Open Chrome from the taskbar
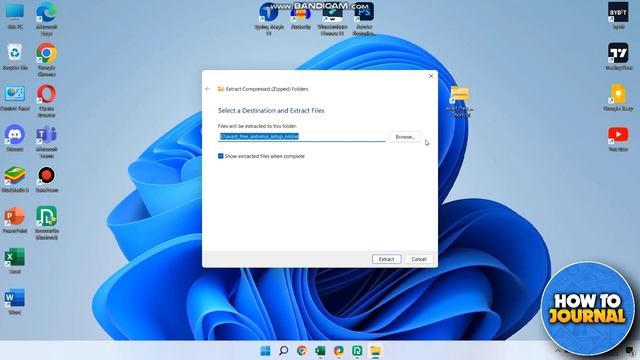Viewport: 640px width, 360px height. 302,351
